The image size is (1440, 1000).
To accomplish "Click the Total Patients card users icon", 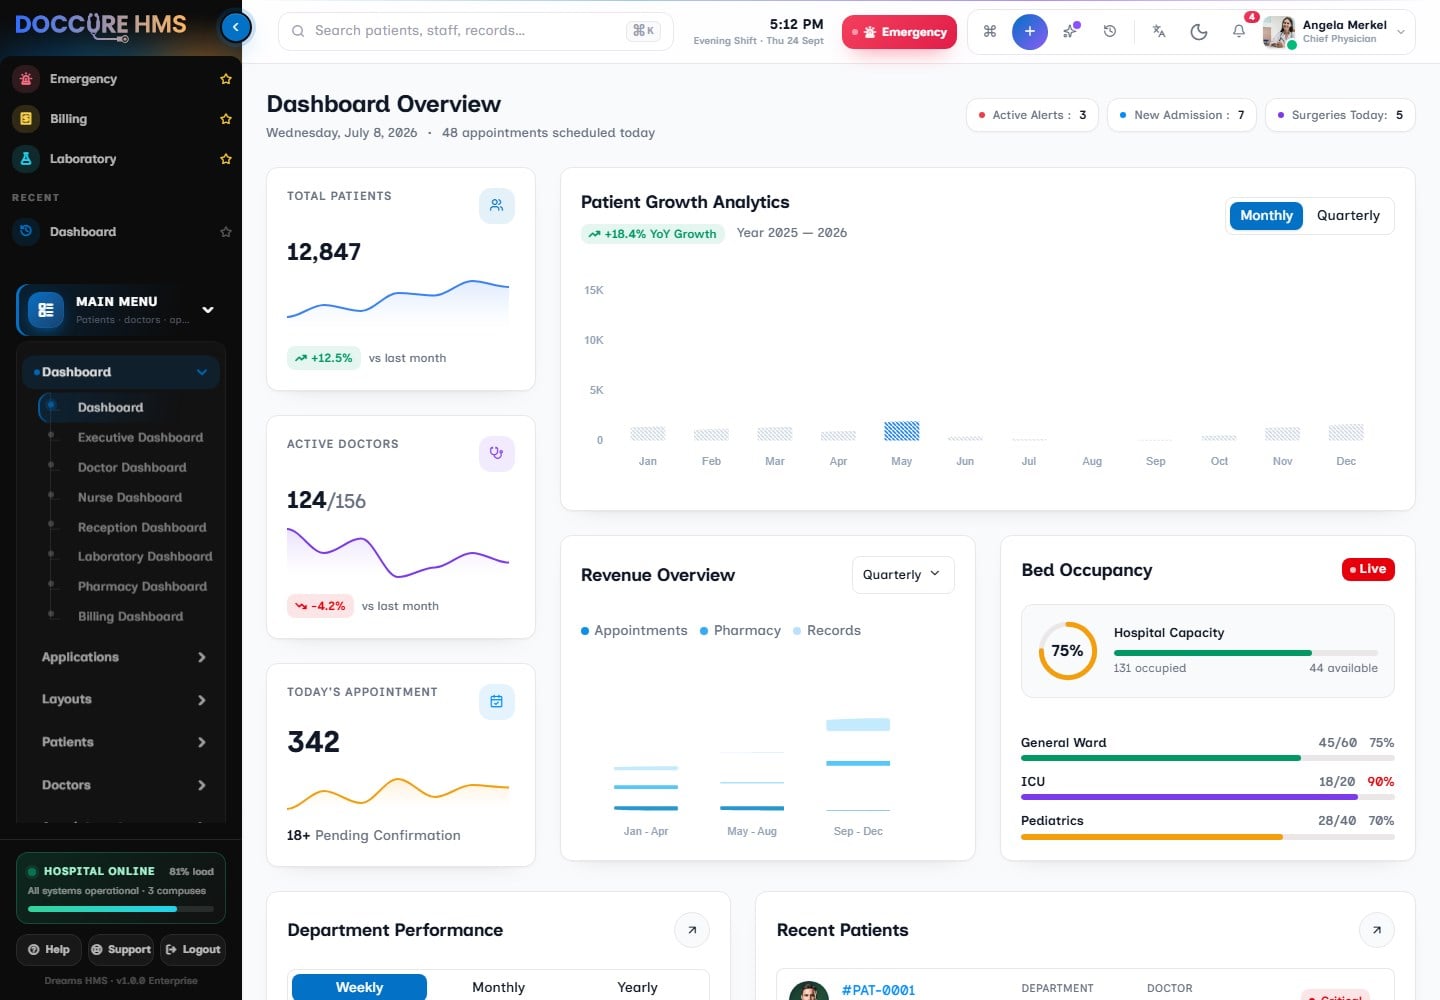I will tap(496, 205).
